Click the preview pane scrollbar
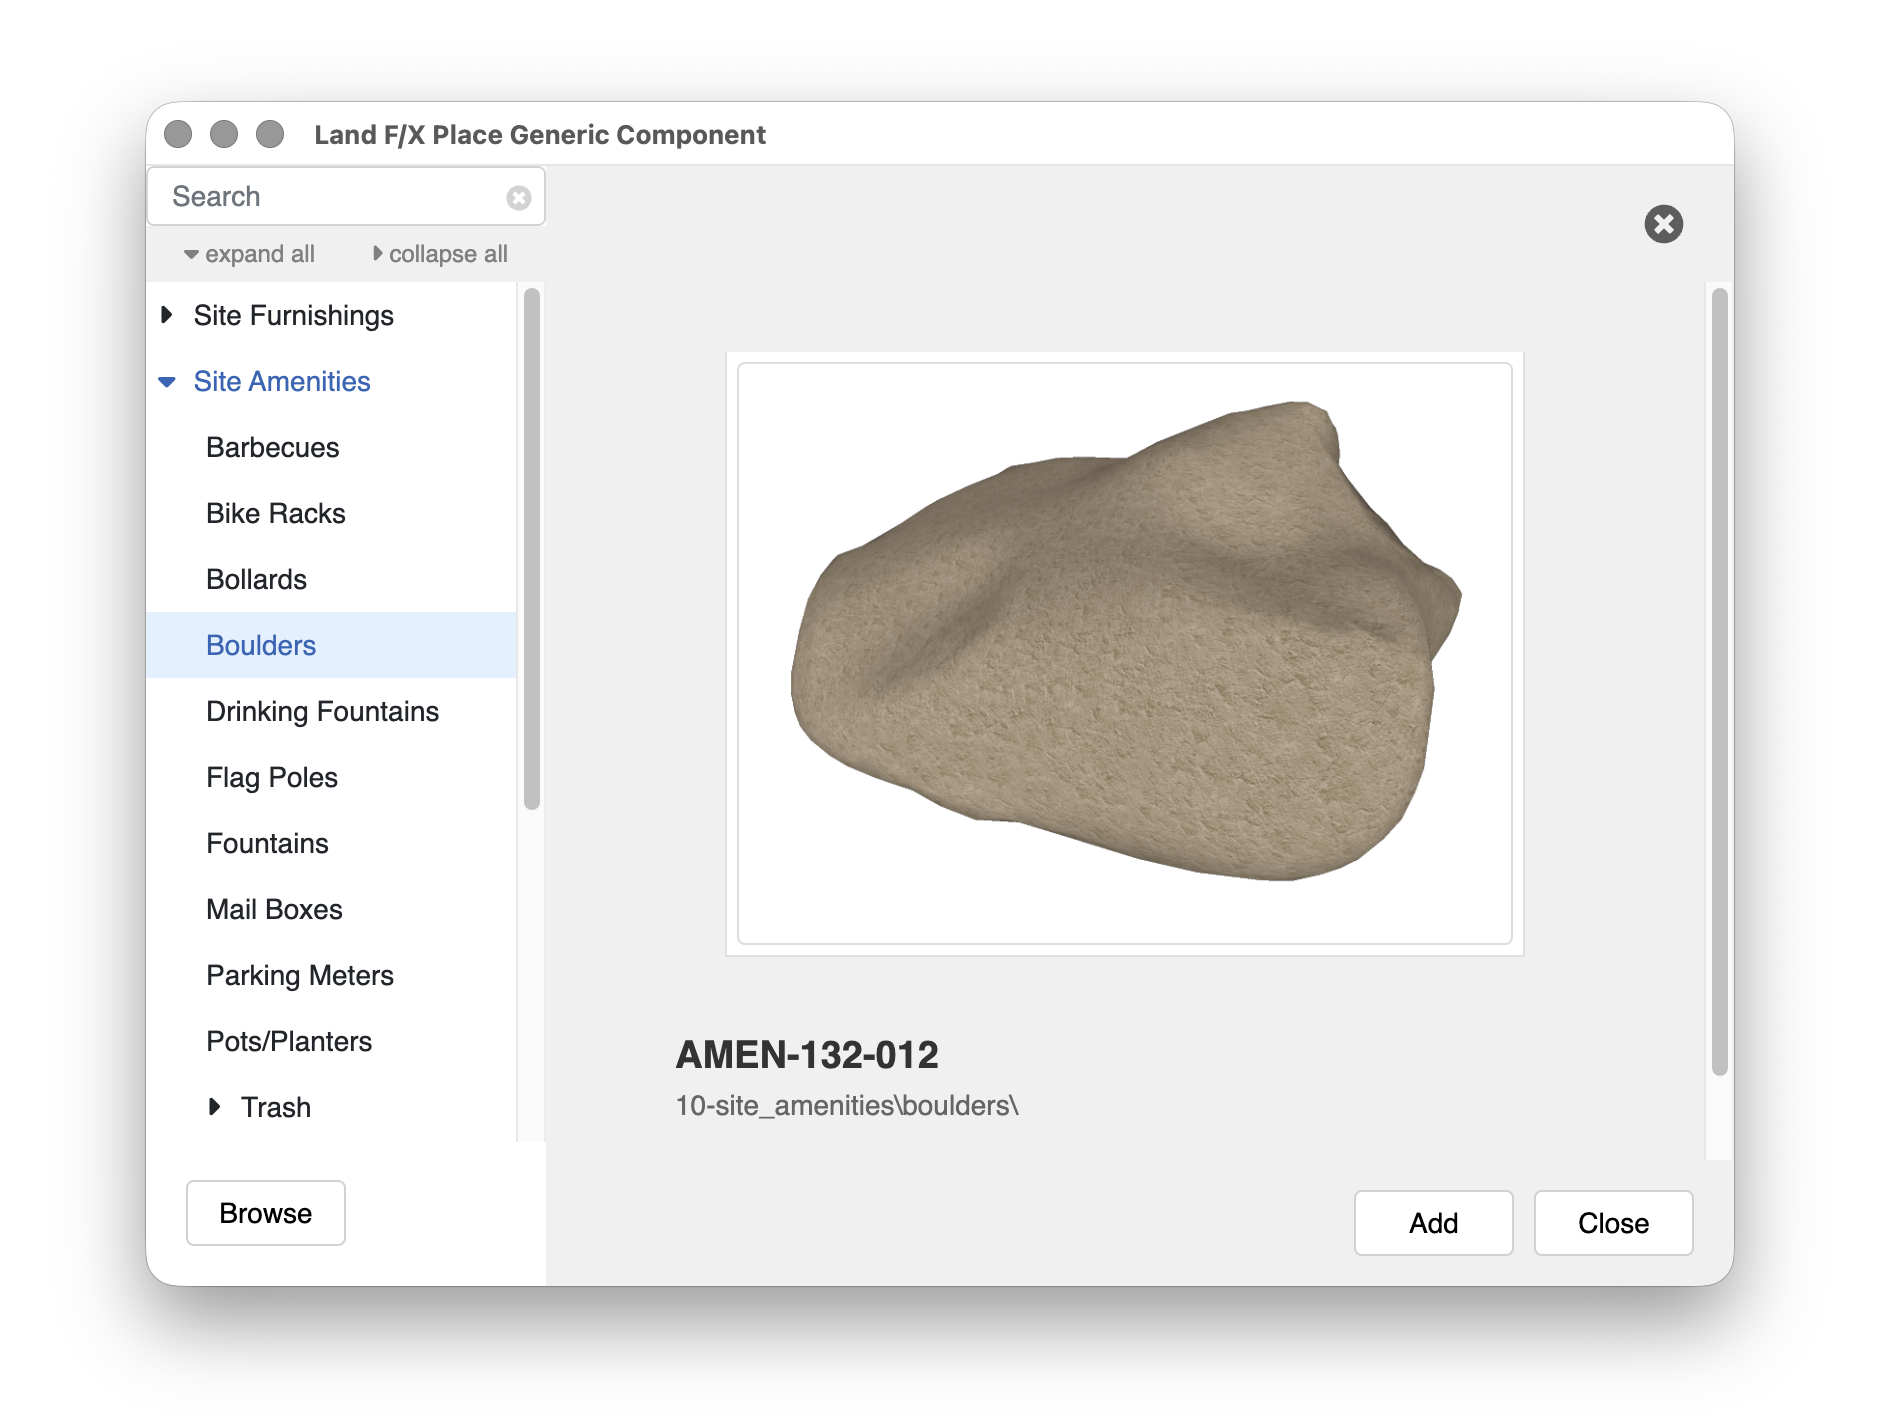 click(x=1719, y=682)
